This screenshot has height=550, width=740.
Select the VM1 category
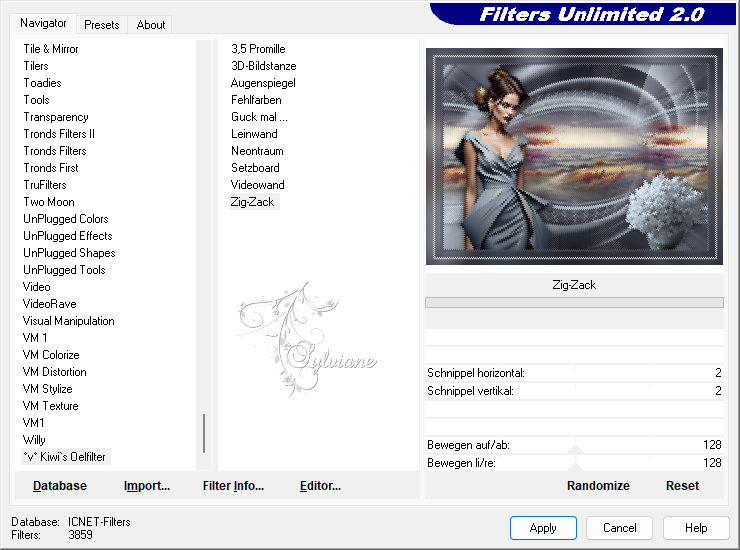[33, 423]
